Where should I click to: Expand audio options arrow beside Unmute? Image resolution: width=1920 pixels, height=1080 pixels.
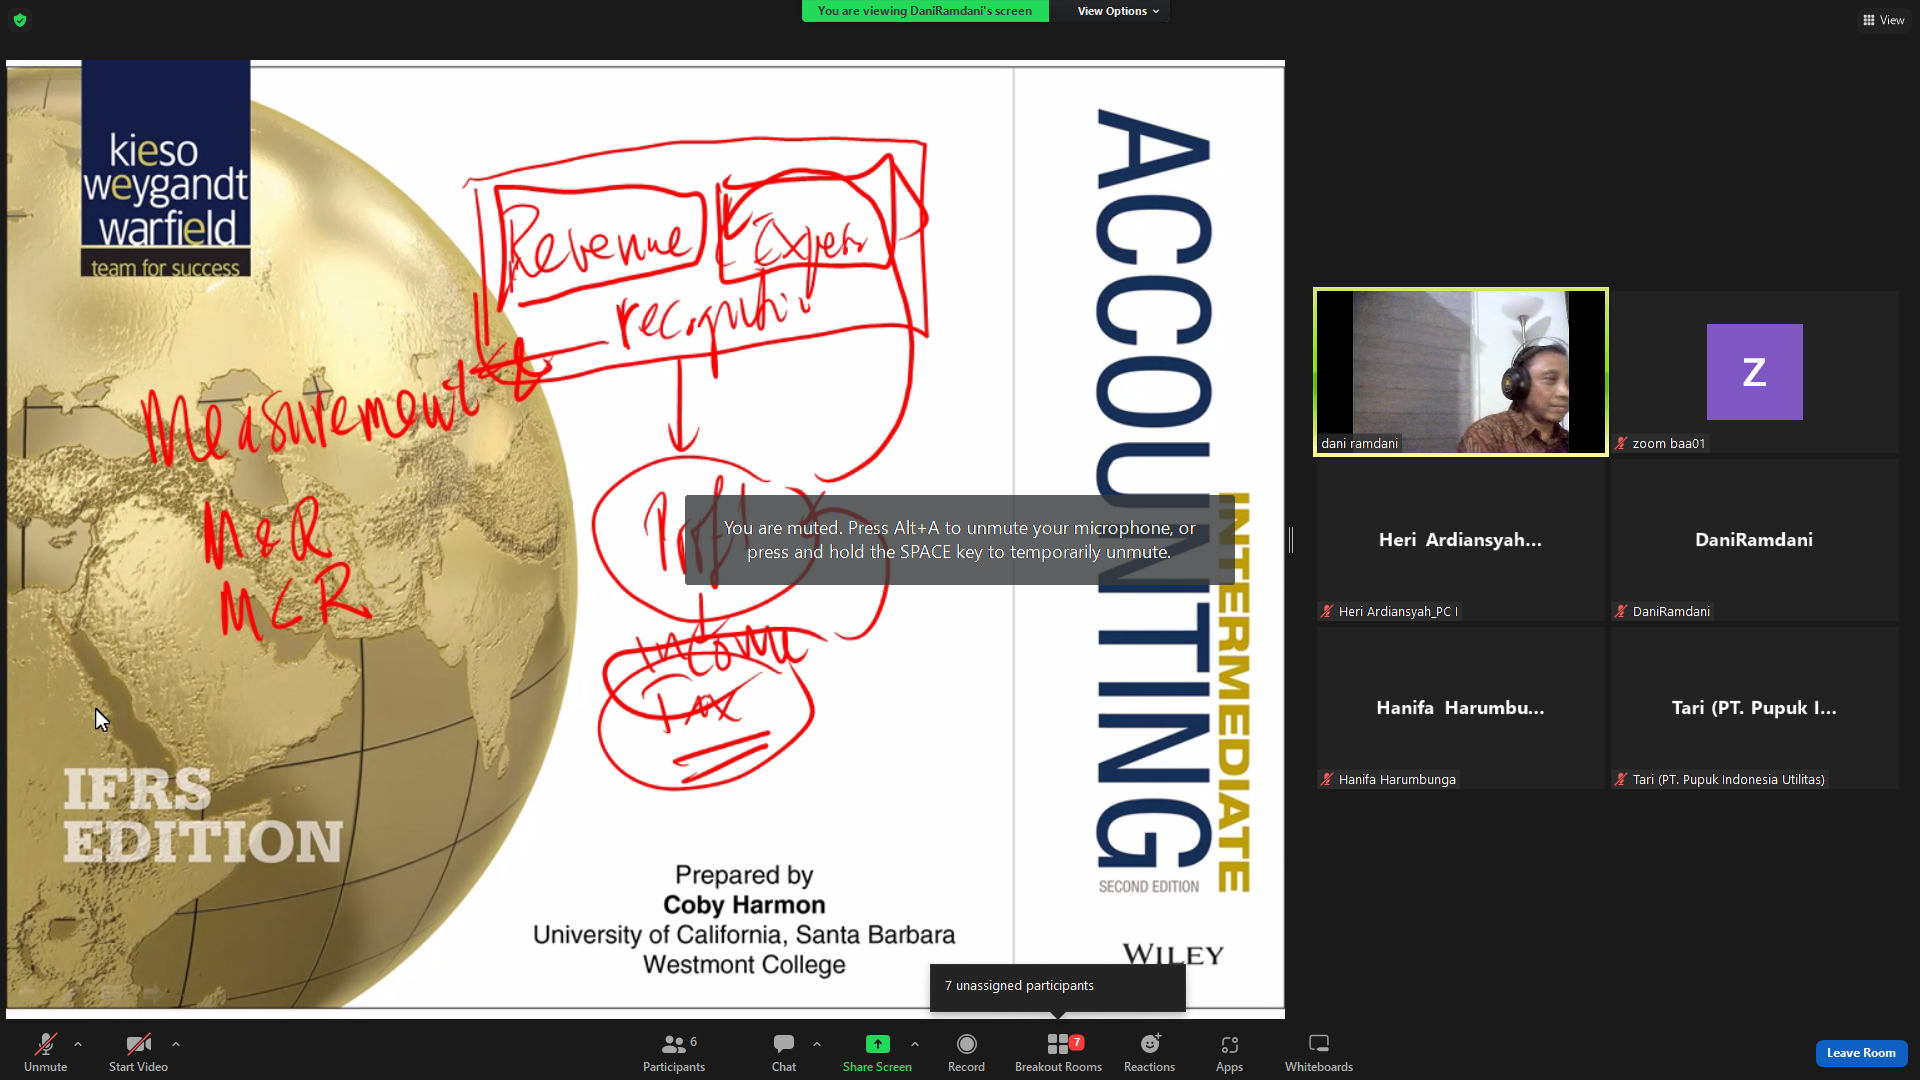[x=78, y=1044]
